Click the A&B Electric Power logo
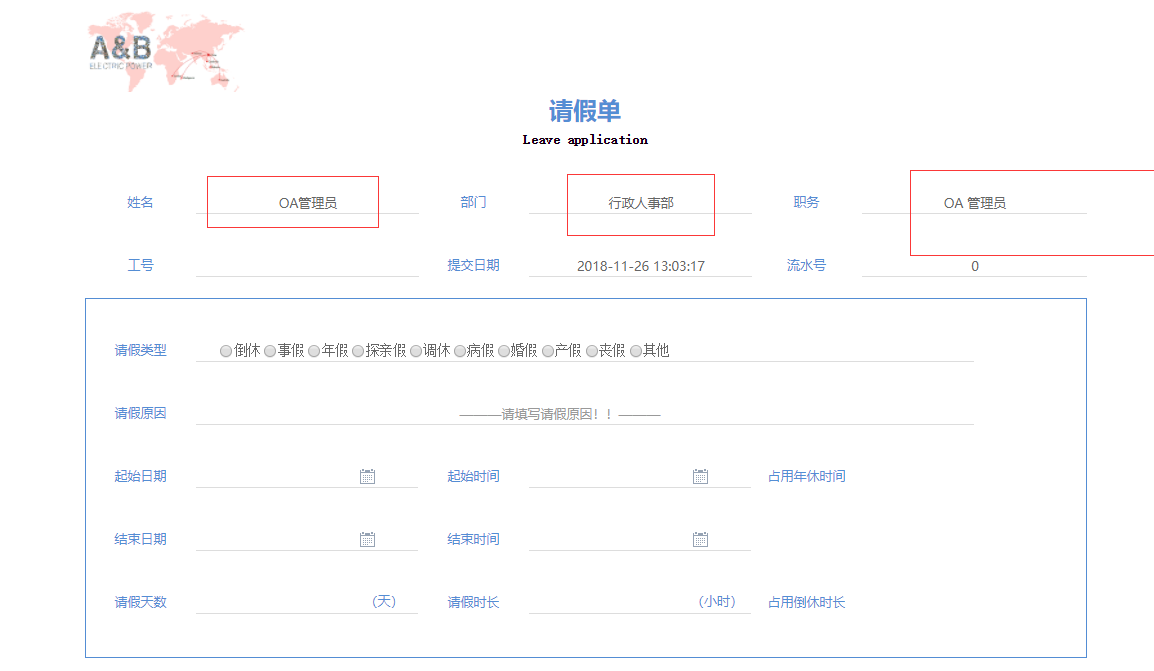 [x=164, y=51]
